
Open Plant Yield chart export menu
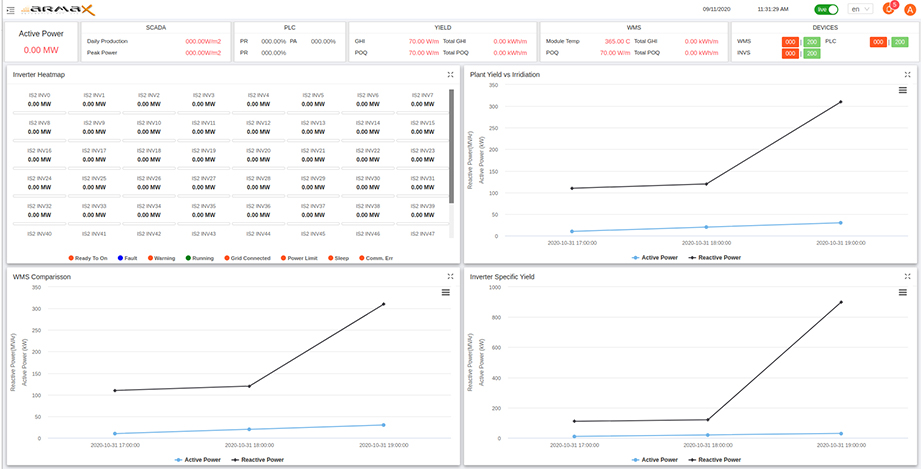tap(902, 90)
